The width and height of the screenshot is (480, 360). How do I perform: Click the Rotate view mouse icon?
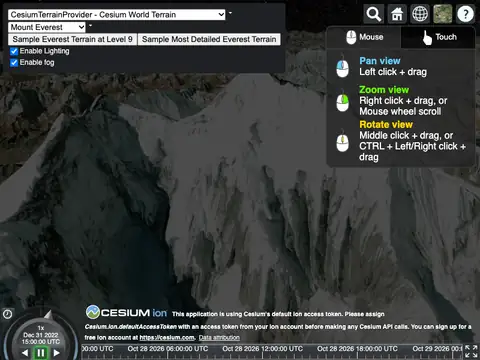342,140
